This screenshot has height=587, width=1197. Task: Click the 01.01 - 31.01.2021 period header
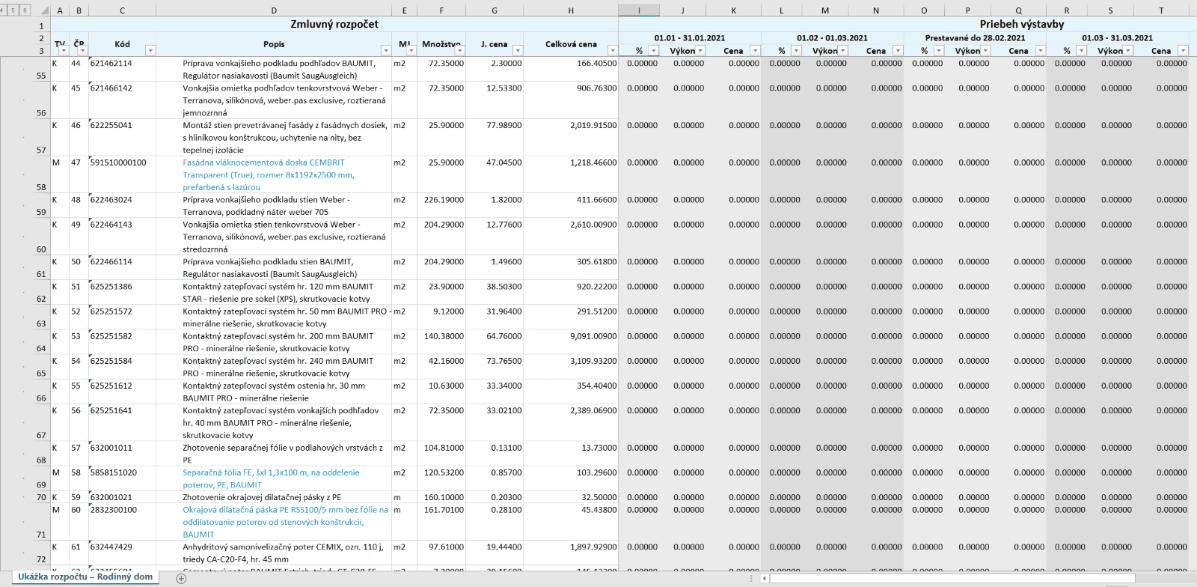[689, 37]
